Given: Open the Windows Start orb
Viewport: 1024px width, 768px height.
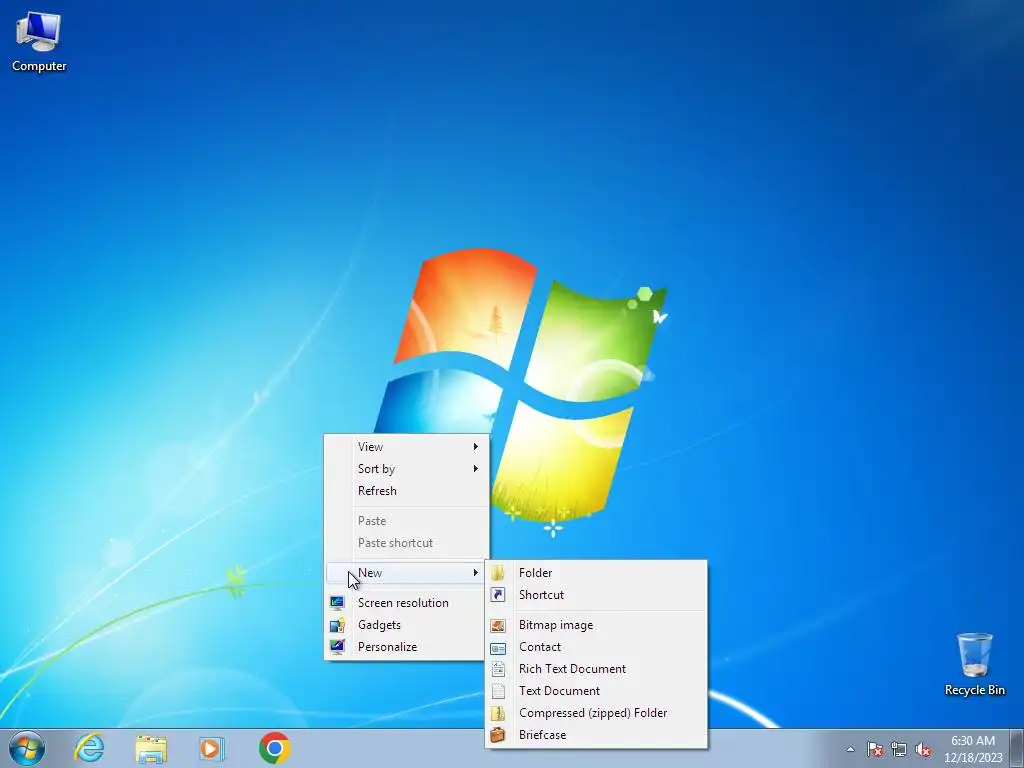Looking at the screenshot, I should point(27,748).
